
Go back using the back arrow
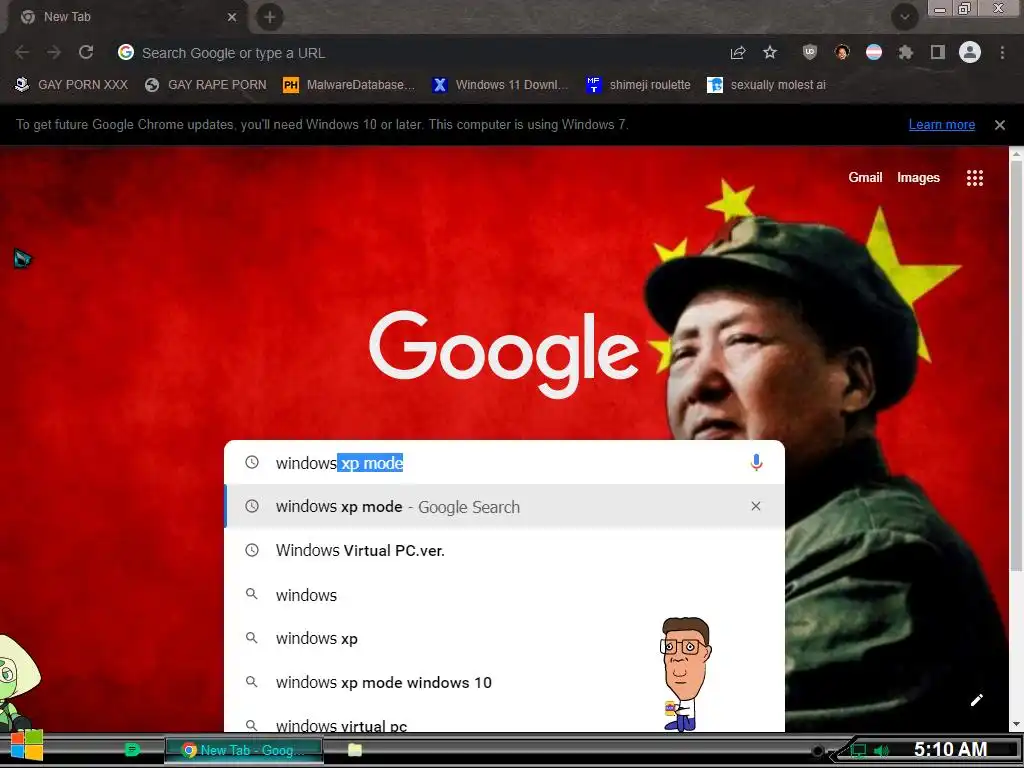coord(22,52)
